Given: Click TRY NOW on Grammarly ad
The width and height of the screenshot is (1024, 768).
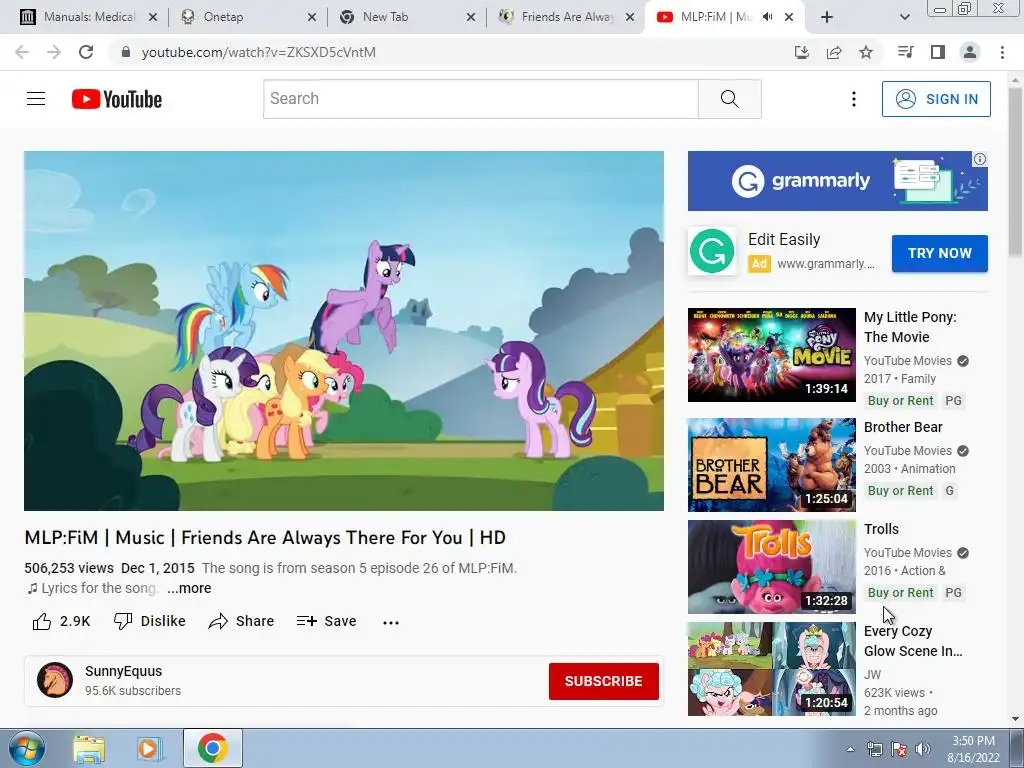Looking at the screenshot, I should [x=940, y=253].
